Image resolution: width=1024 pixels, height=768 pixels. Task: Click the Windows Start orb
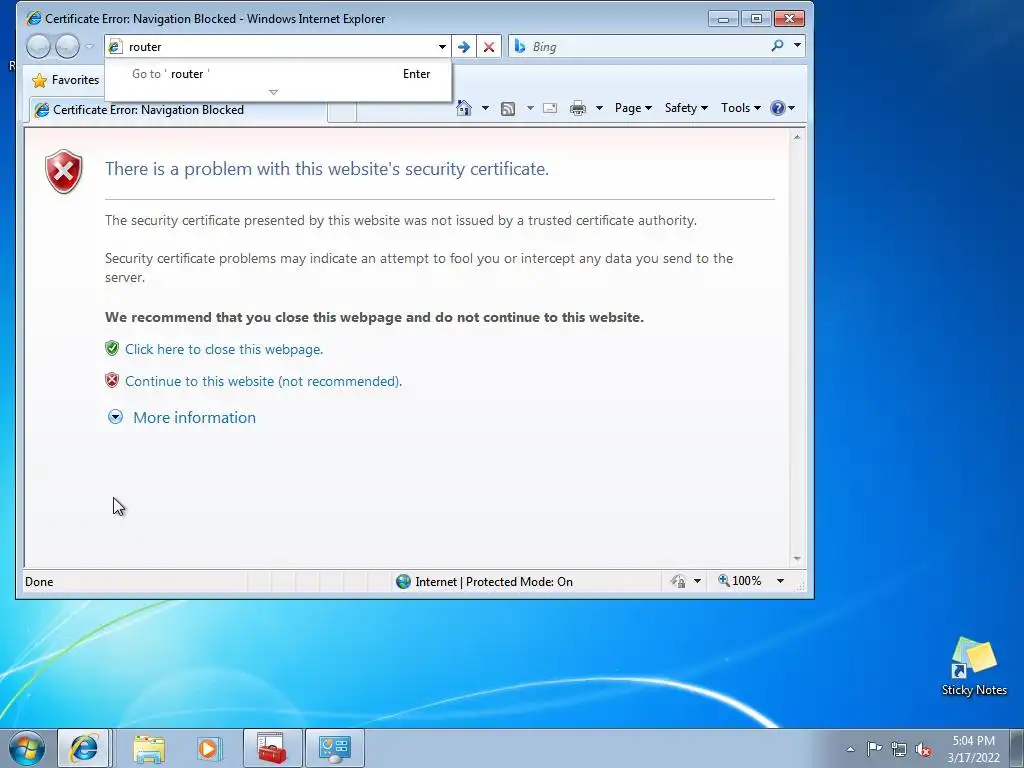[27, 748]
